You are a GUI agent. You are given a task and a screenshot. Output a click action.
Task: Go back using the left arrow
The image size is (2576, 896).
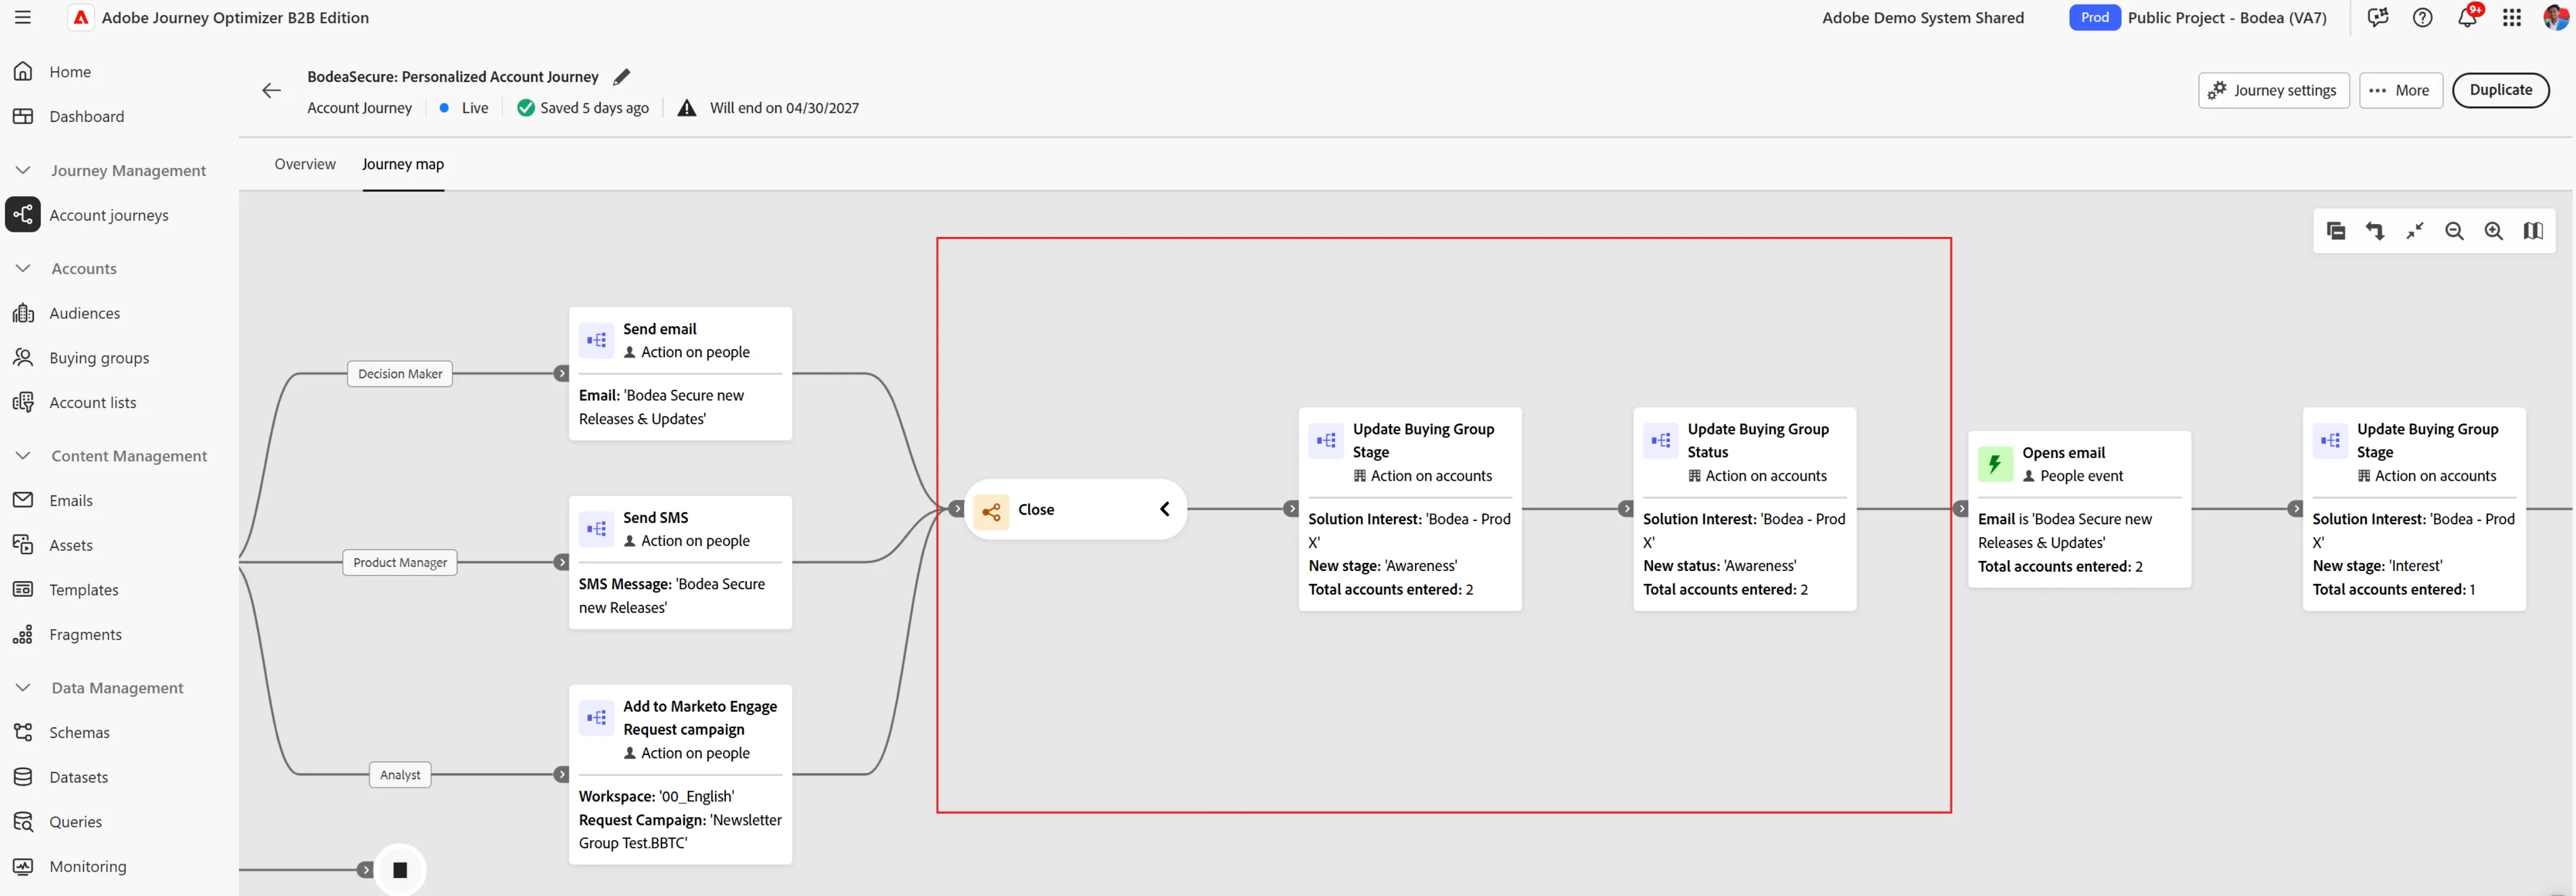(271, 90)
